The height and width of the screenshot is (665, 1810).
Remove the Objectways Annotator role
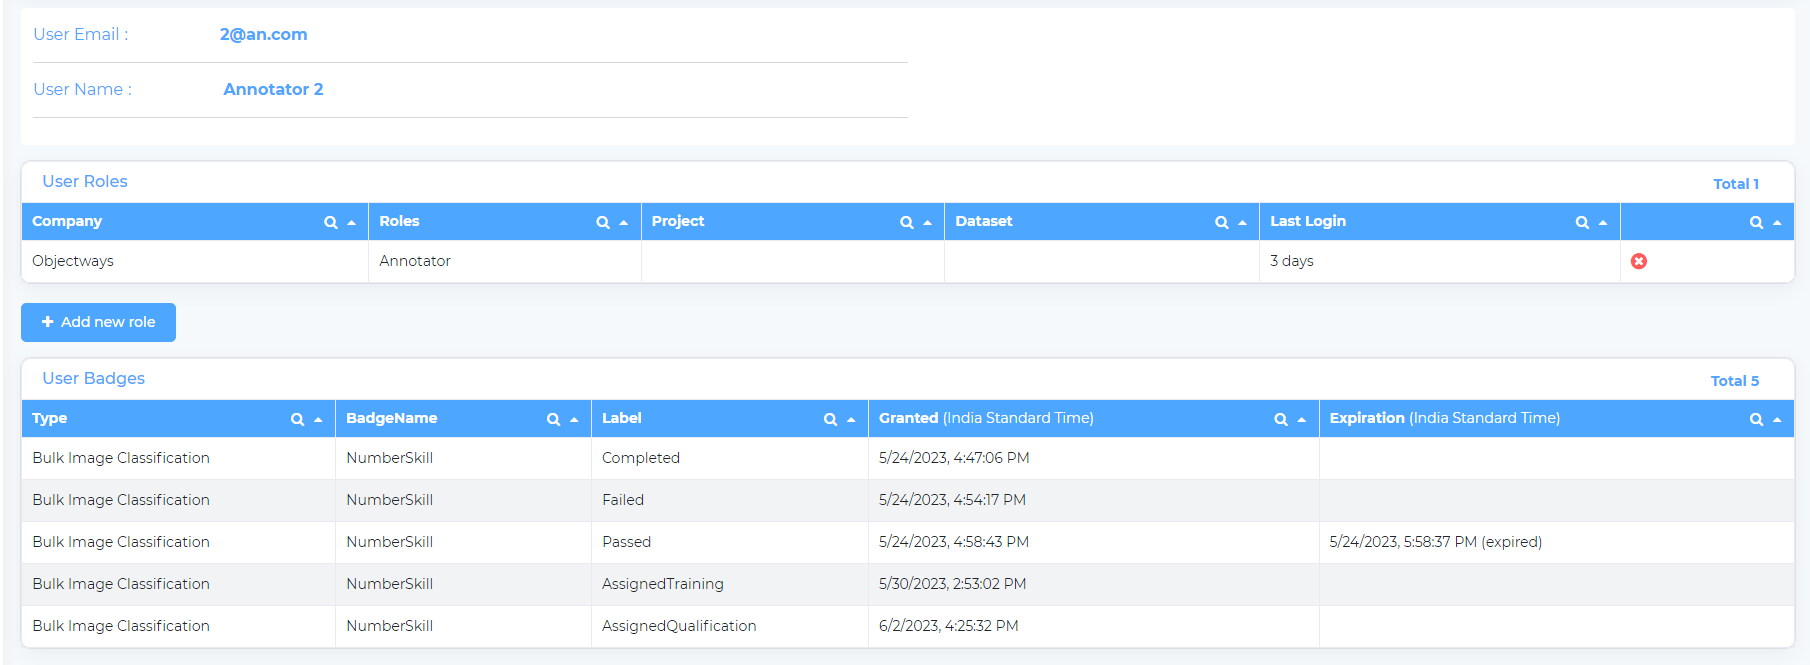pos(1639,261)
